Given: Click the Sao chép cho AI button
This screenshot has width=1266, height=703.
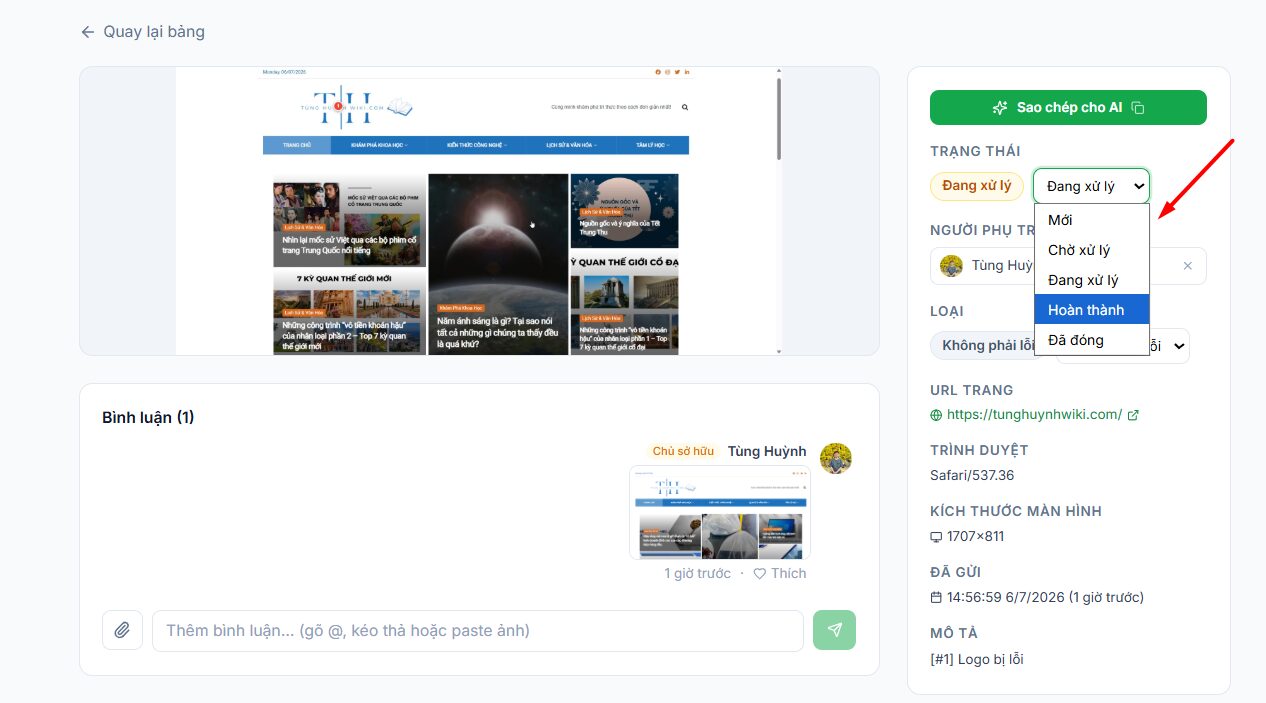Looking at the screenshot, I should tap(1068, 107).
